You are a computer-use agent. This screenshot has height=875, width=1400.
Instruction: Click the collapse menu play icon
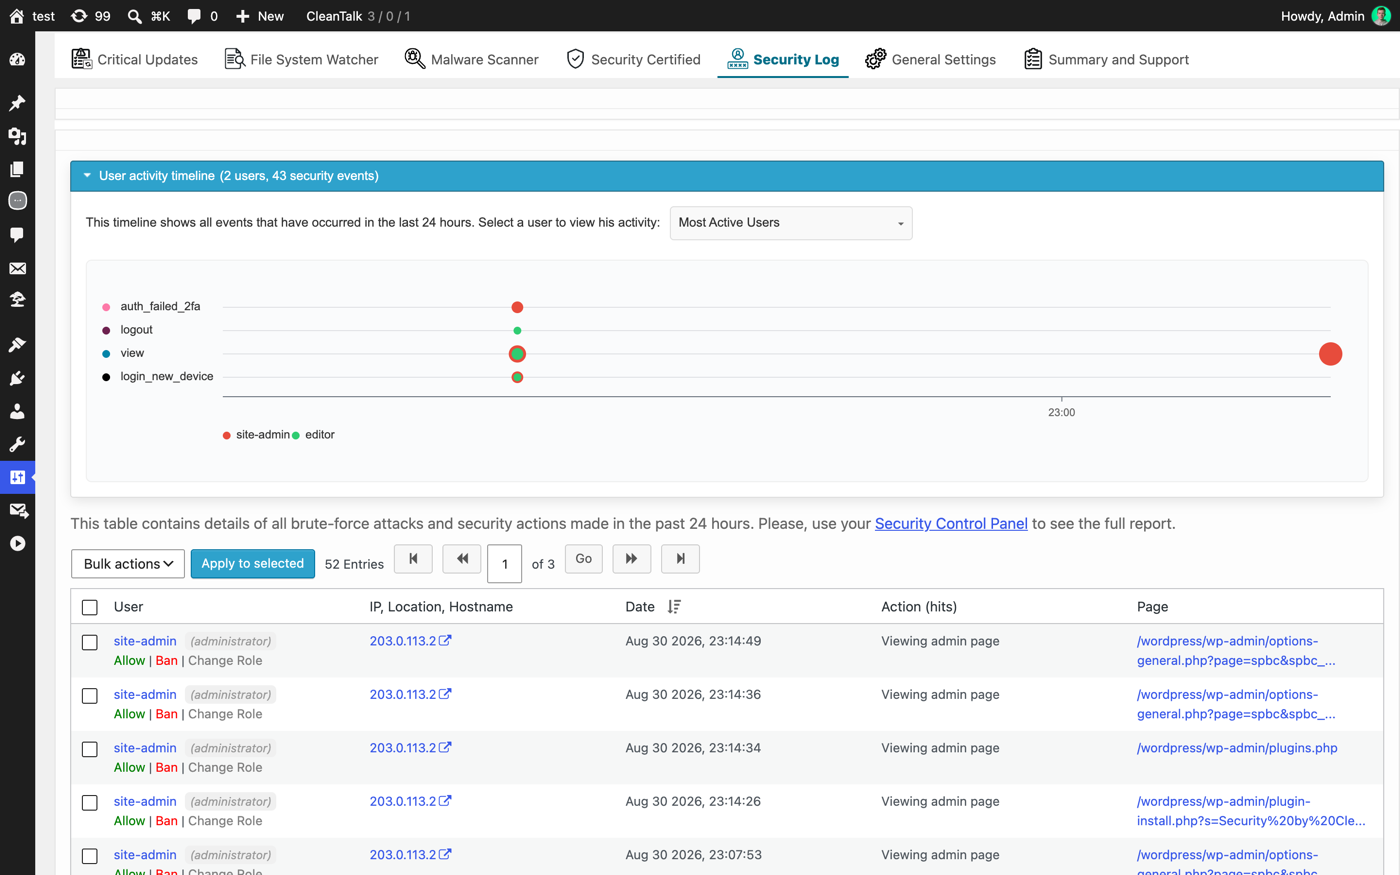(17, 543)
